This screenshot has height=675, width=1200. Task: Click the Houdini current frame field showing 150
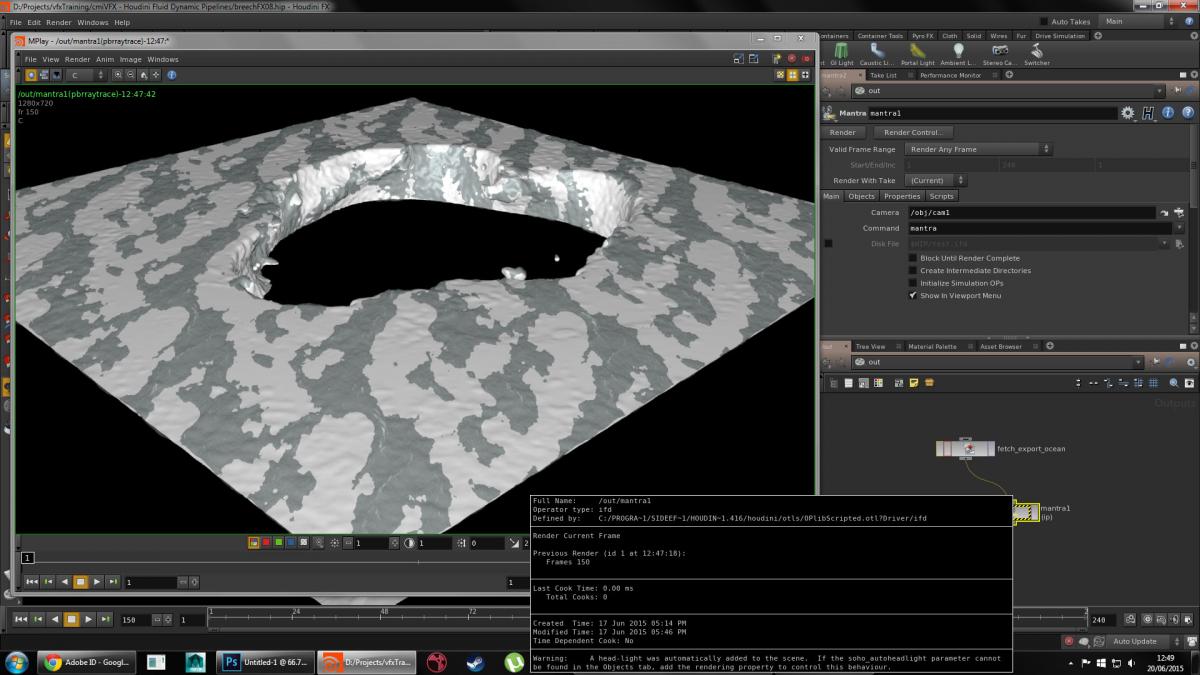click(x=133, y=620)
